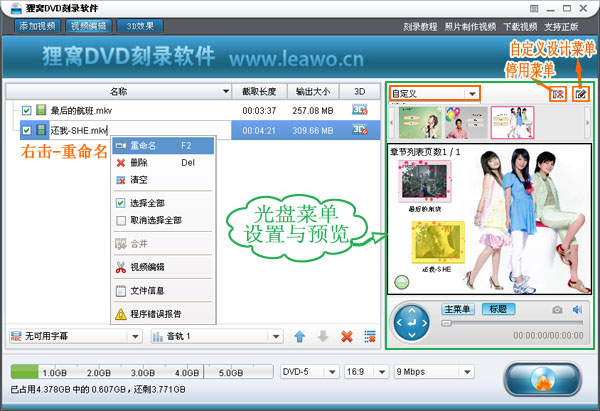
Task: Select 文件信息 in the context menu
Action: click(163, 291)
